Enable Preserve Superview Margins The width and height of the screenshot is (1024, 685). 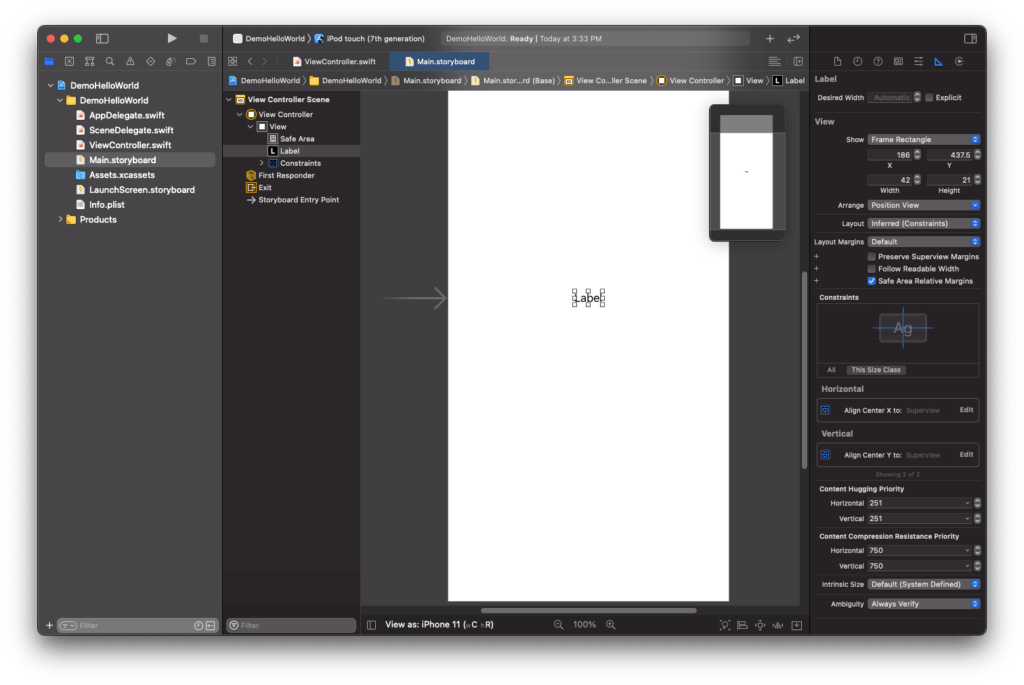(x=871, y=255)
